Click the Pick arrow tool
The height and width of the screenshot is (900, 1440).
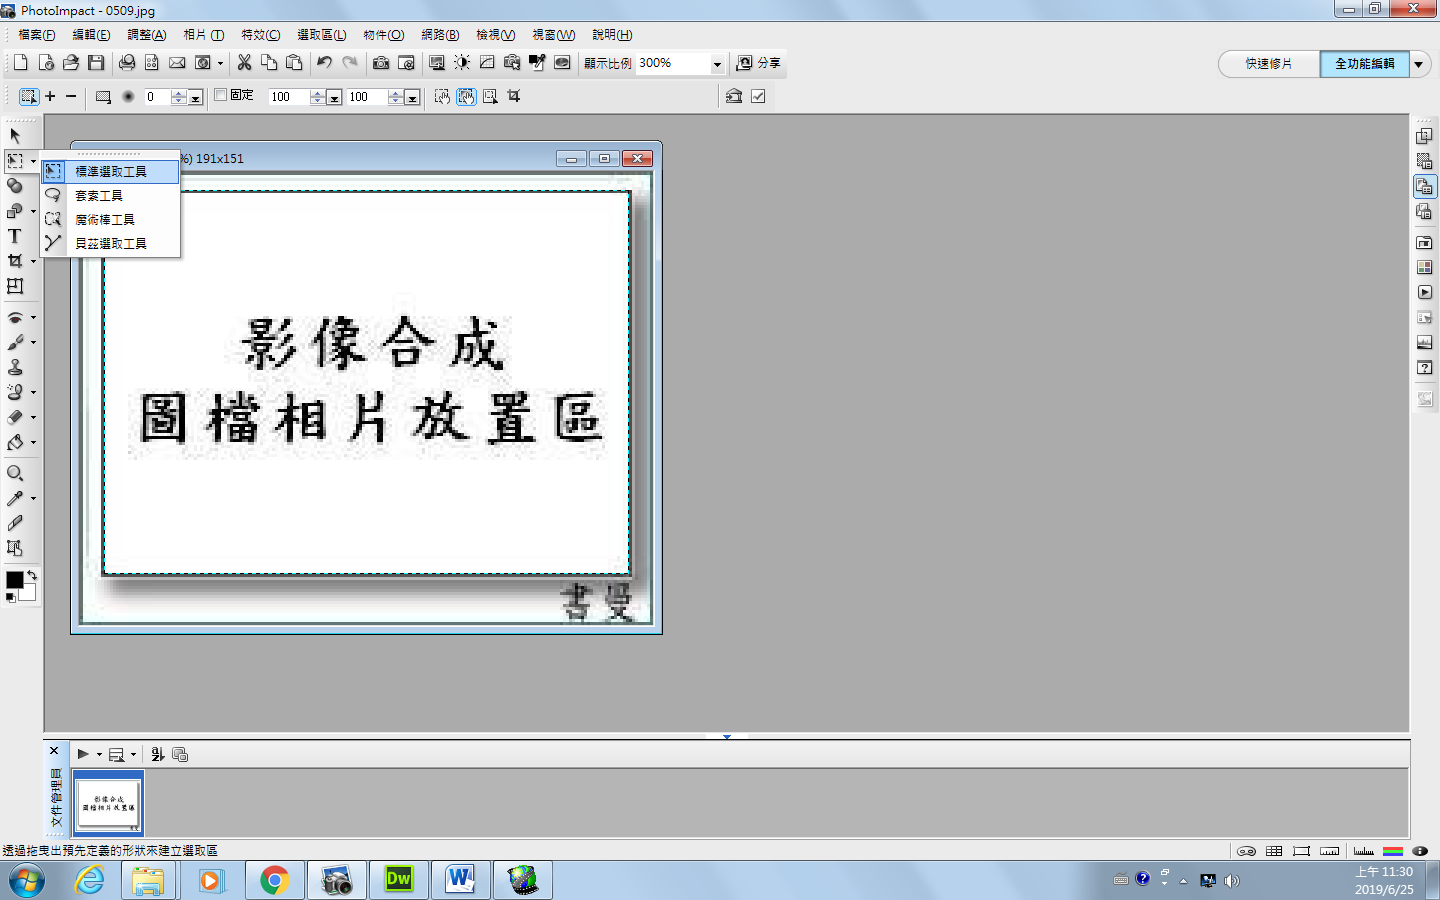click(x=15, y=135)
